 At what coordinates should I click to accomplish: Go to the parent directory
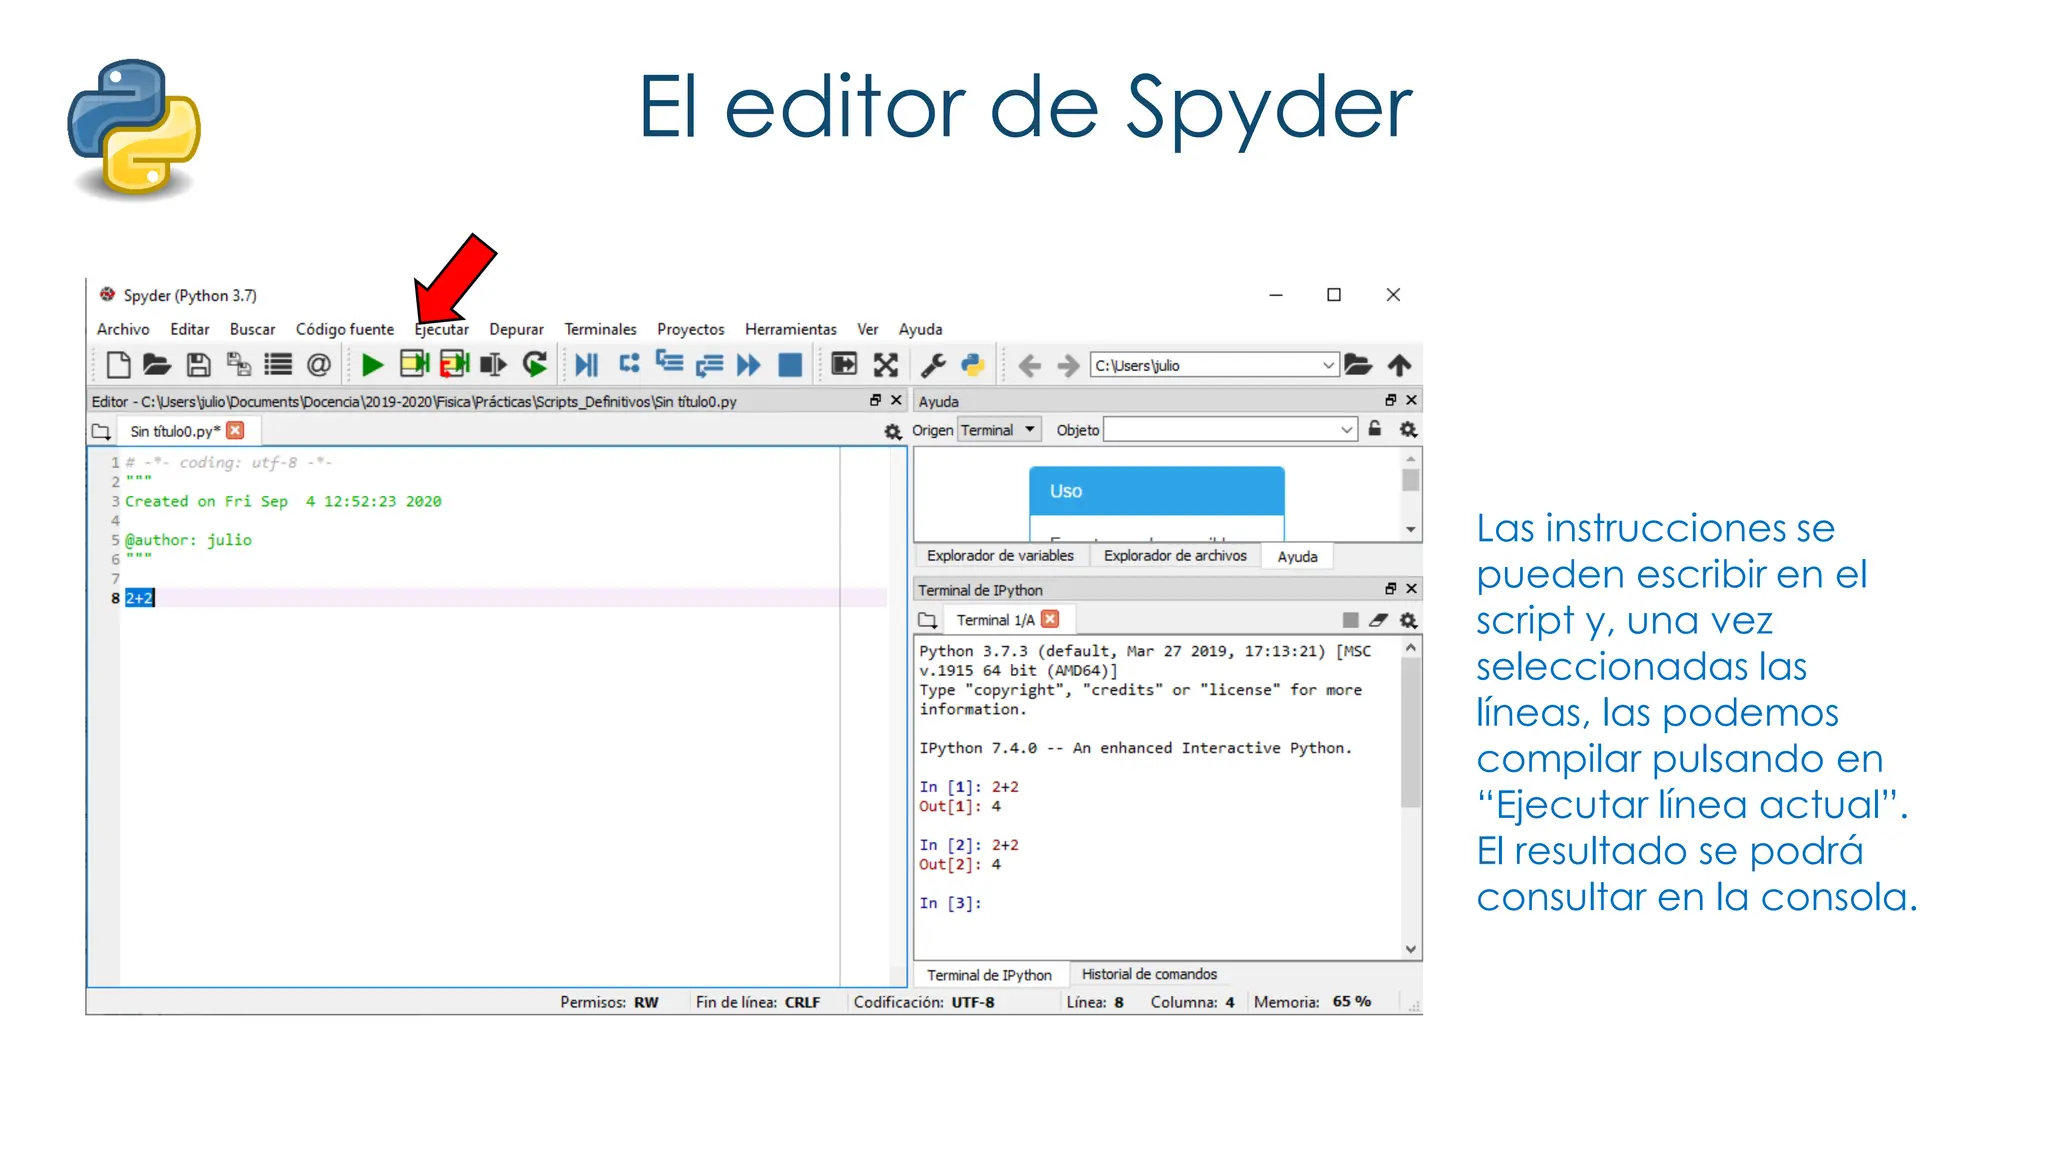click(x=1399, y=365)
